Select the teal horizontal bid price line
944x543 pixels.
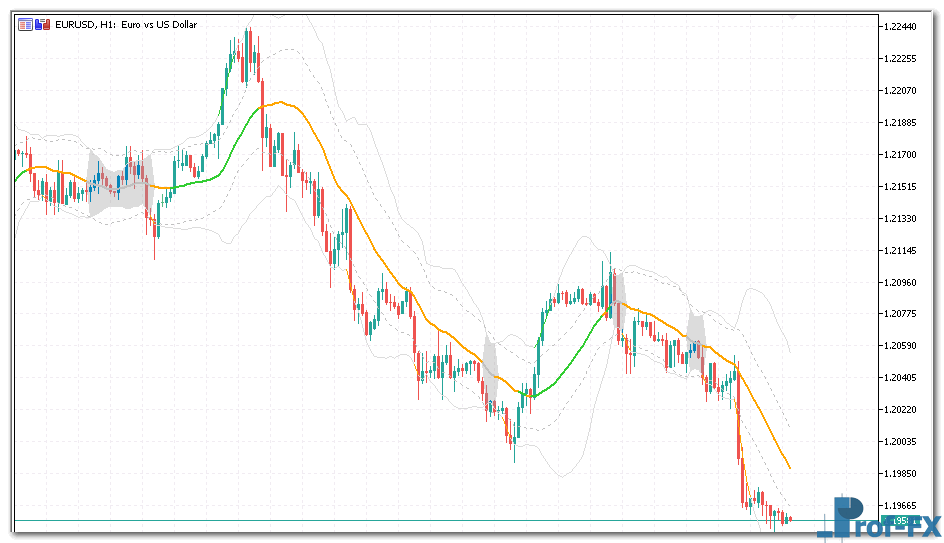tap(400, 521)
